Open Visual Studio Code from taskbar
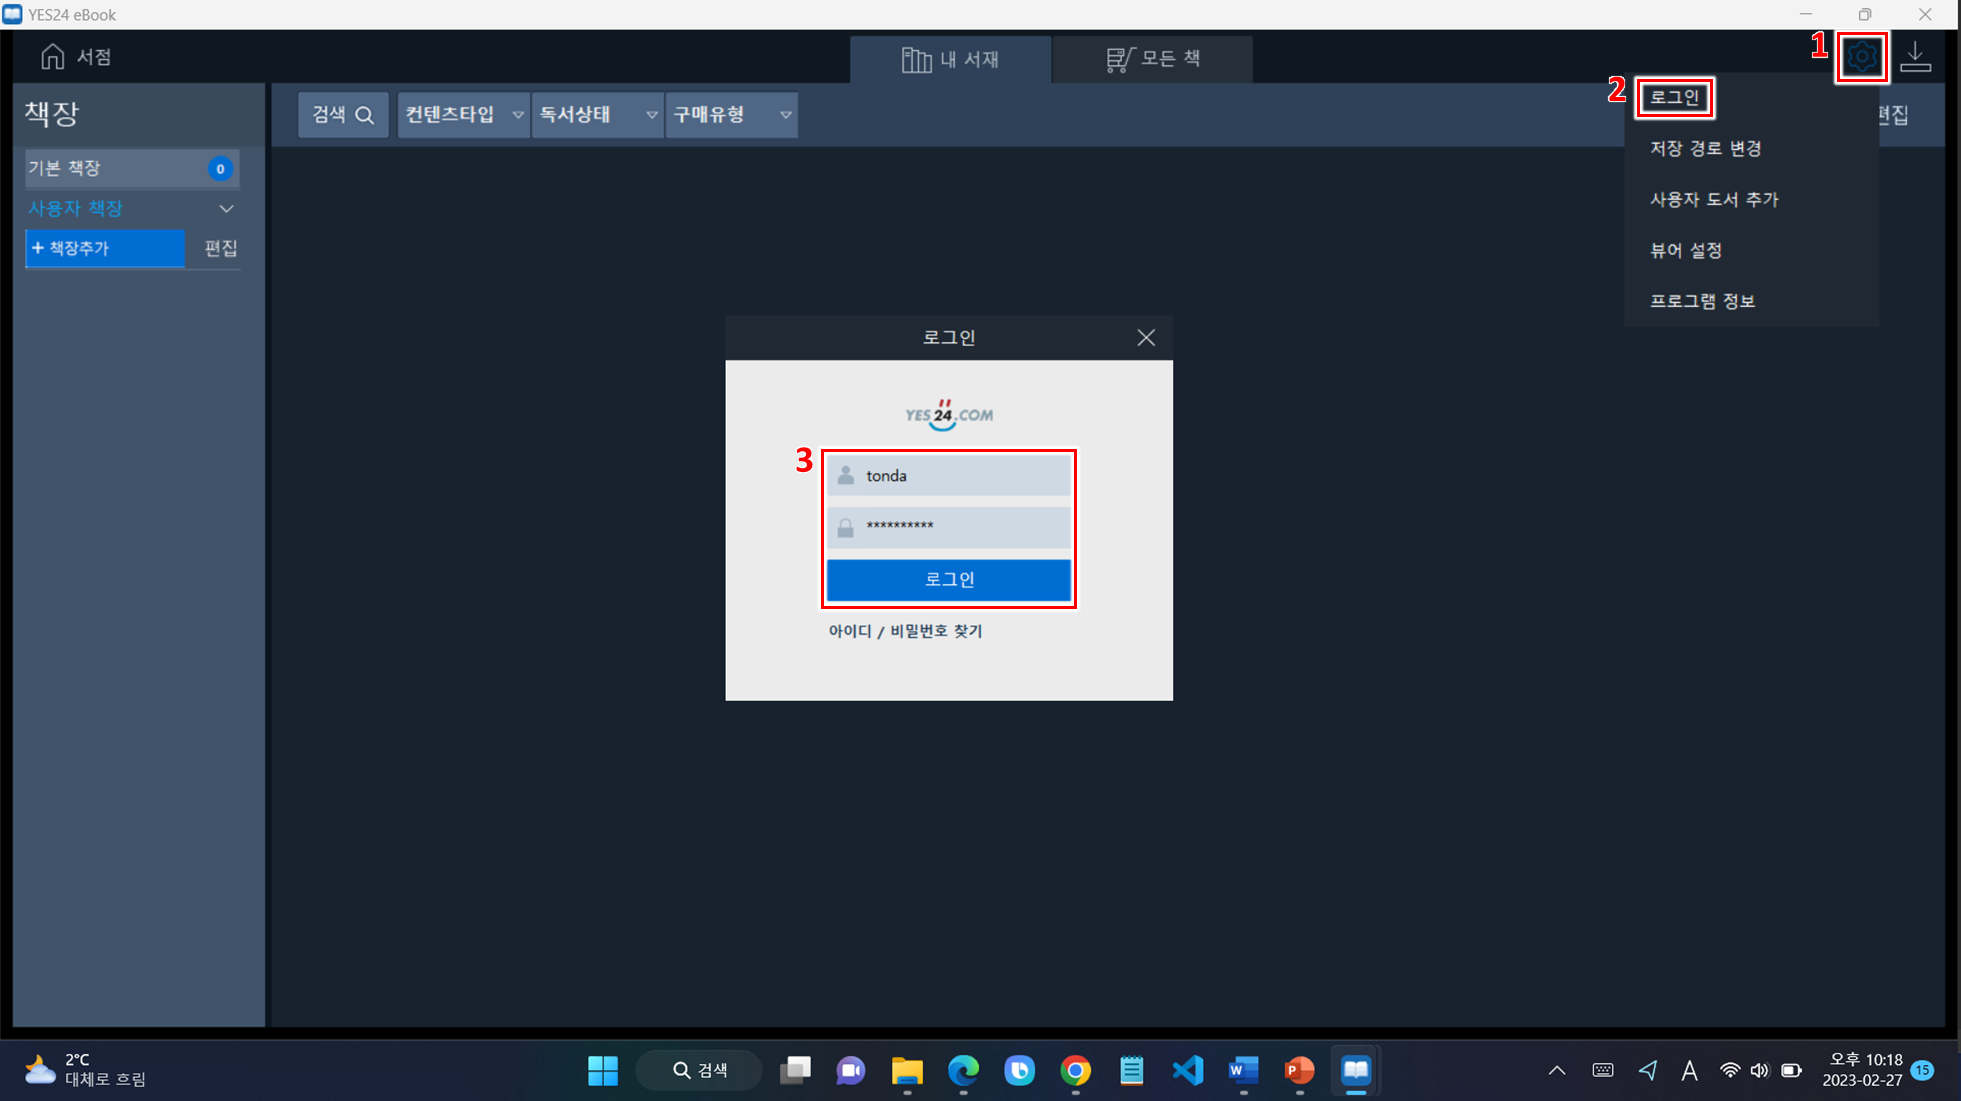 pos(1187,1070)
